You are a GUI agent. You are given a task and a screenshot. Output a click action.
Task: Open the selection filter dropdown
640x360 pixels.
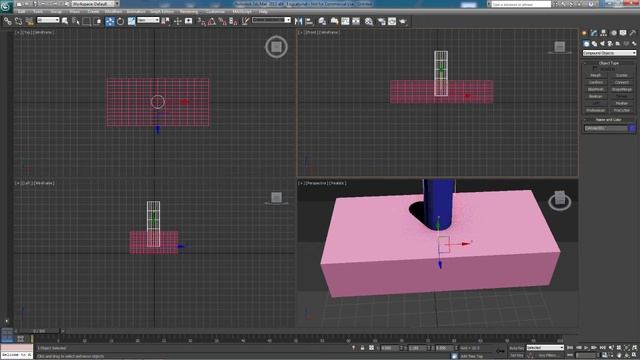[x=48, y=20]
